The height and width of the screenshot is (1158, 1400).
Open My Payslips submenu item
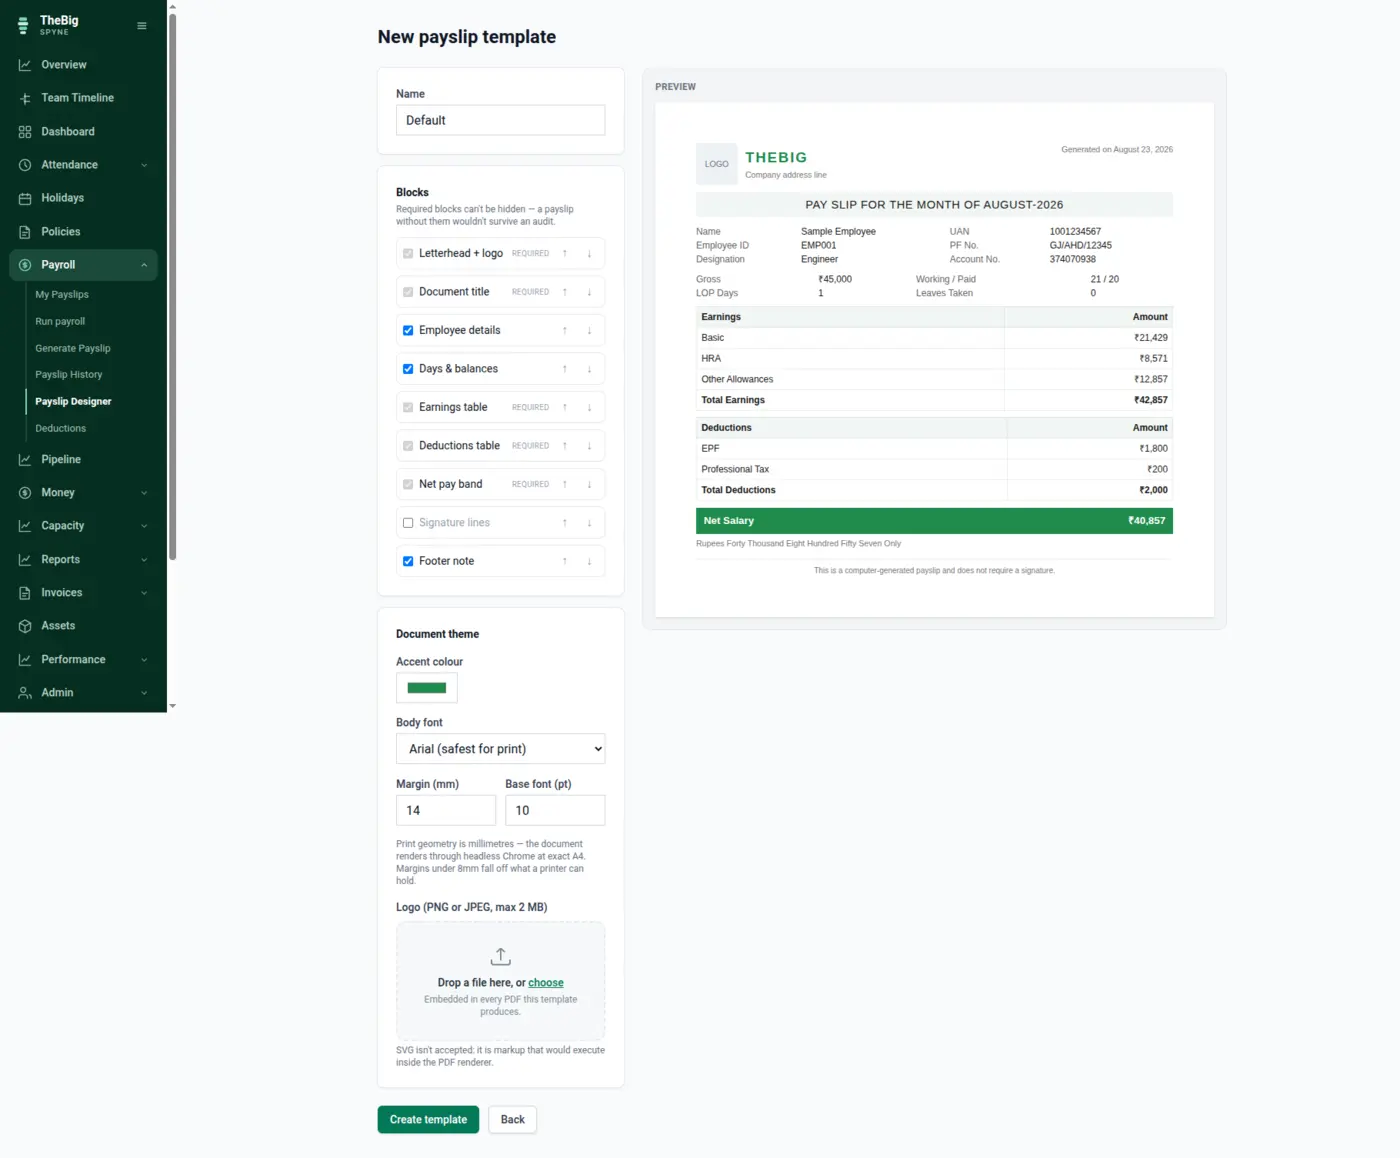click(x=62, y=295)
